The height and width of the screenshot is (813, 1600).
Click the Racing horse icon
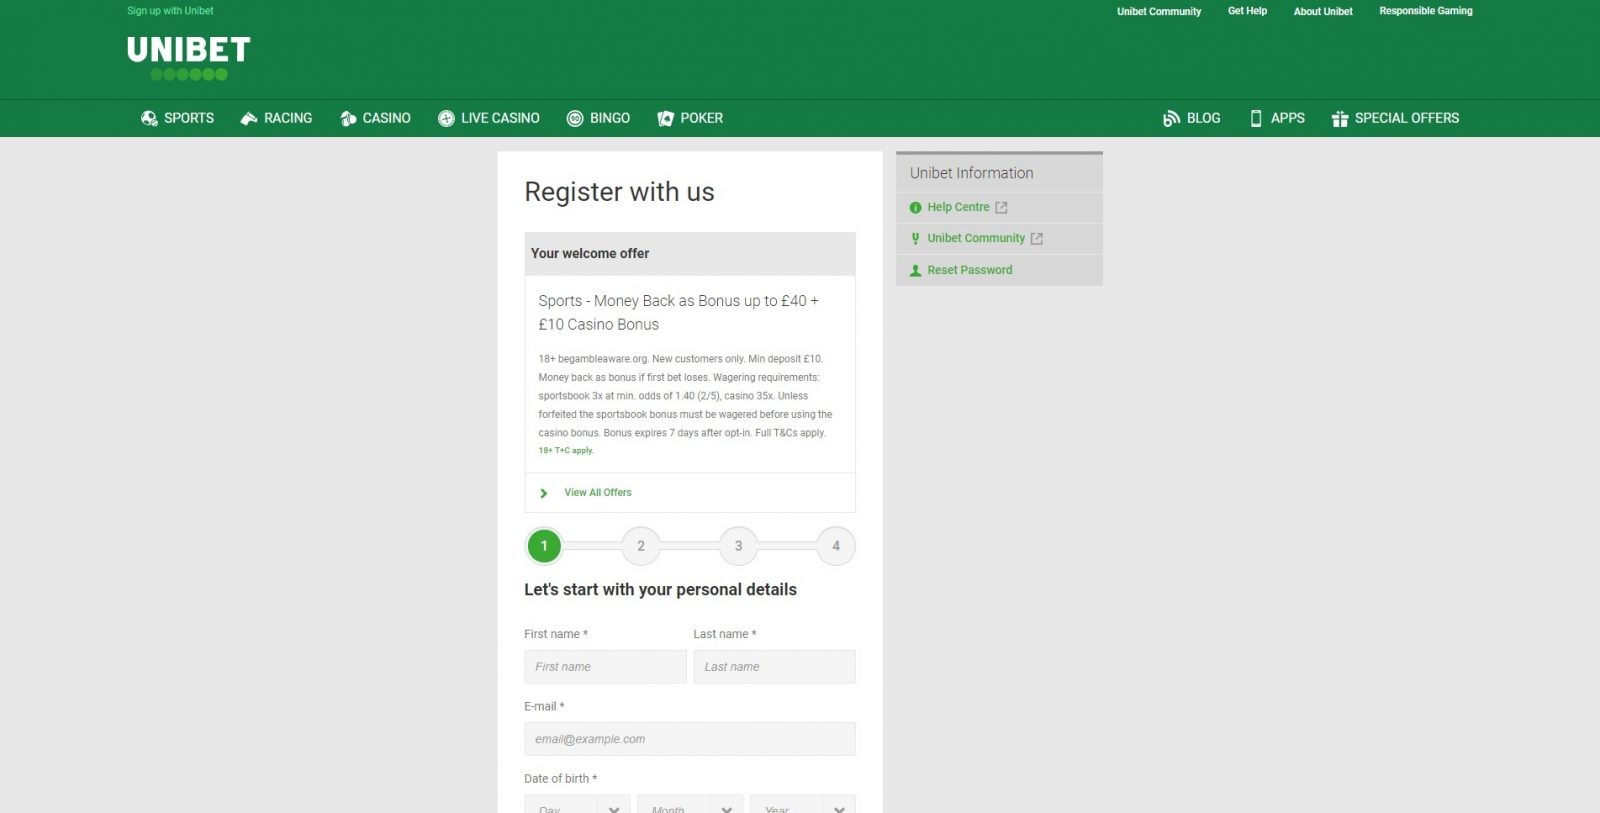pos(249,119)
